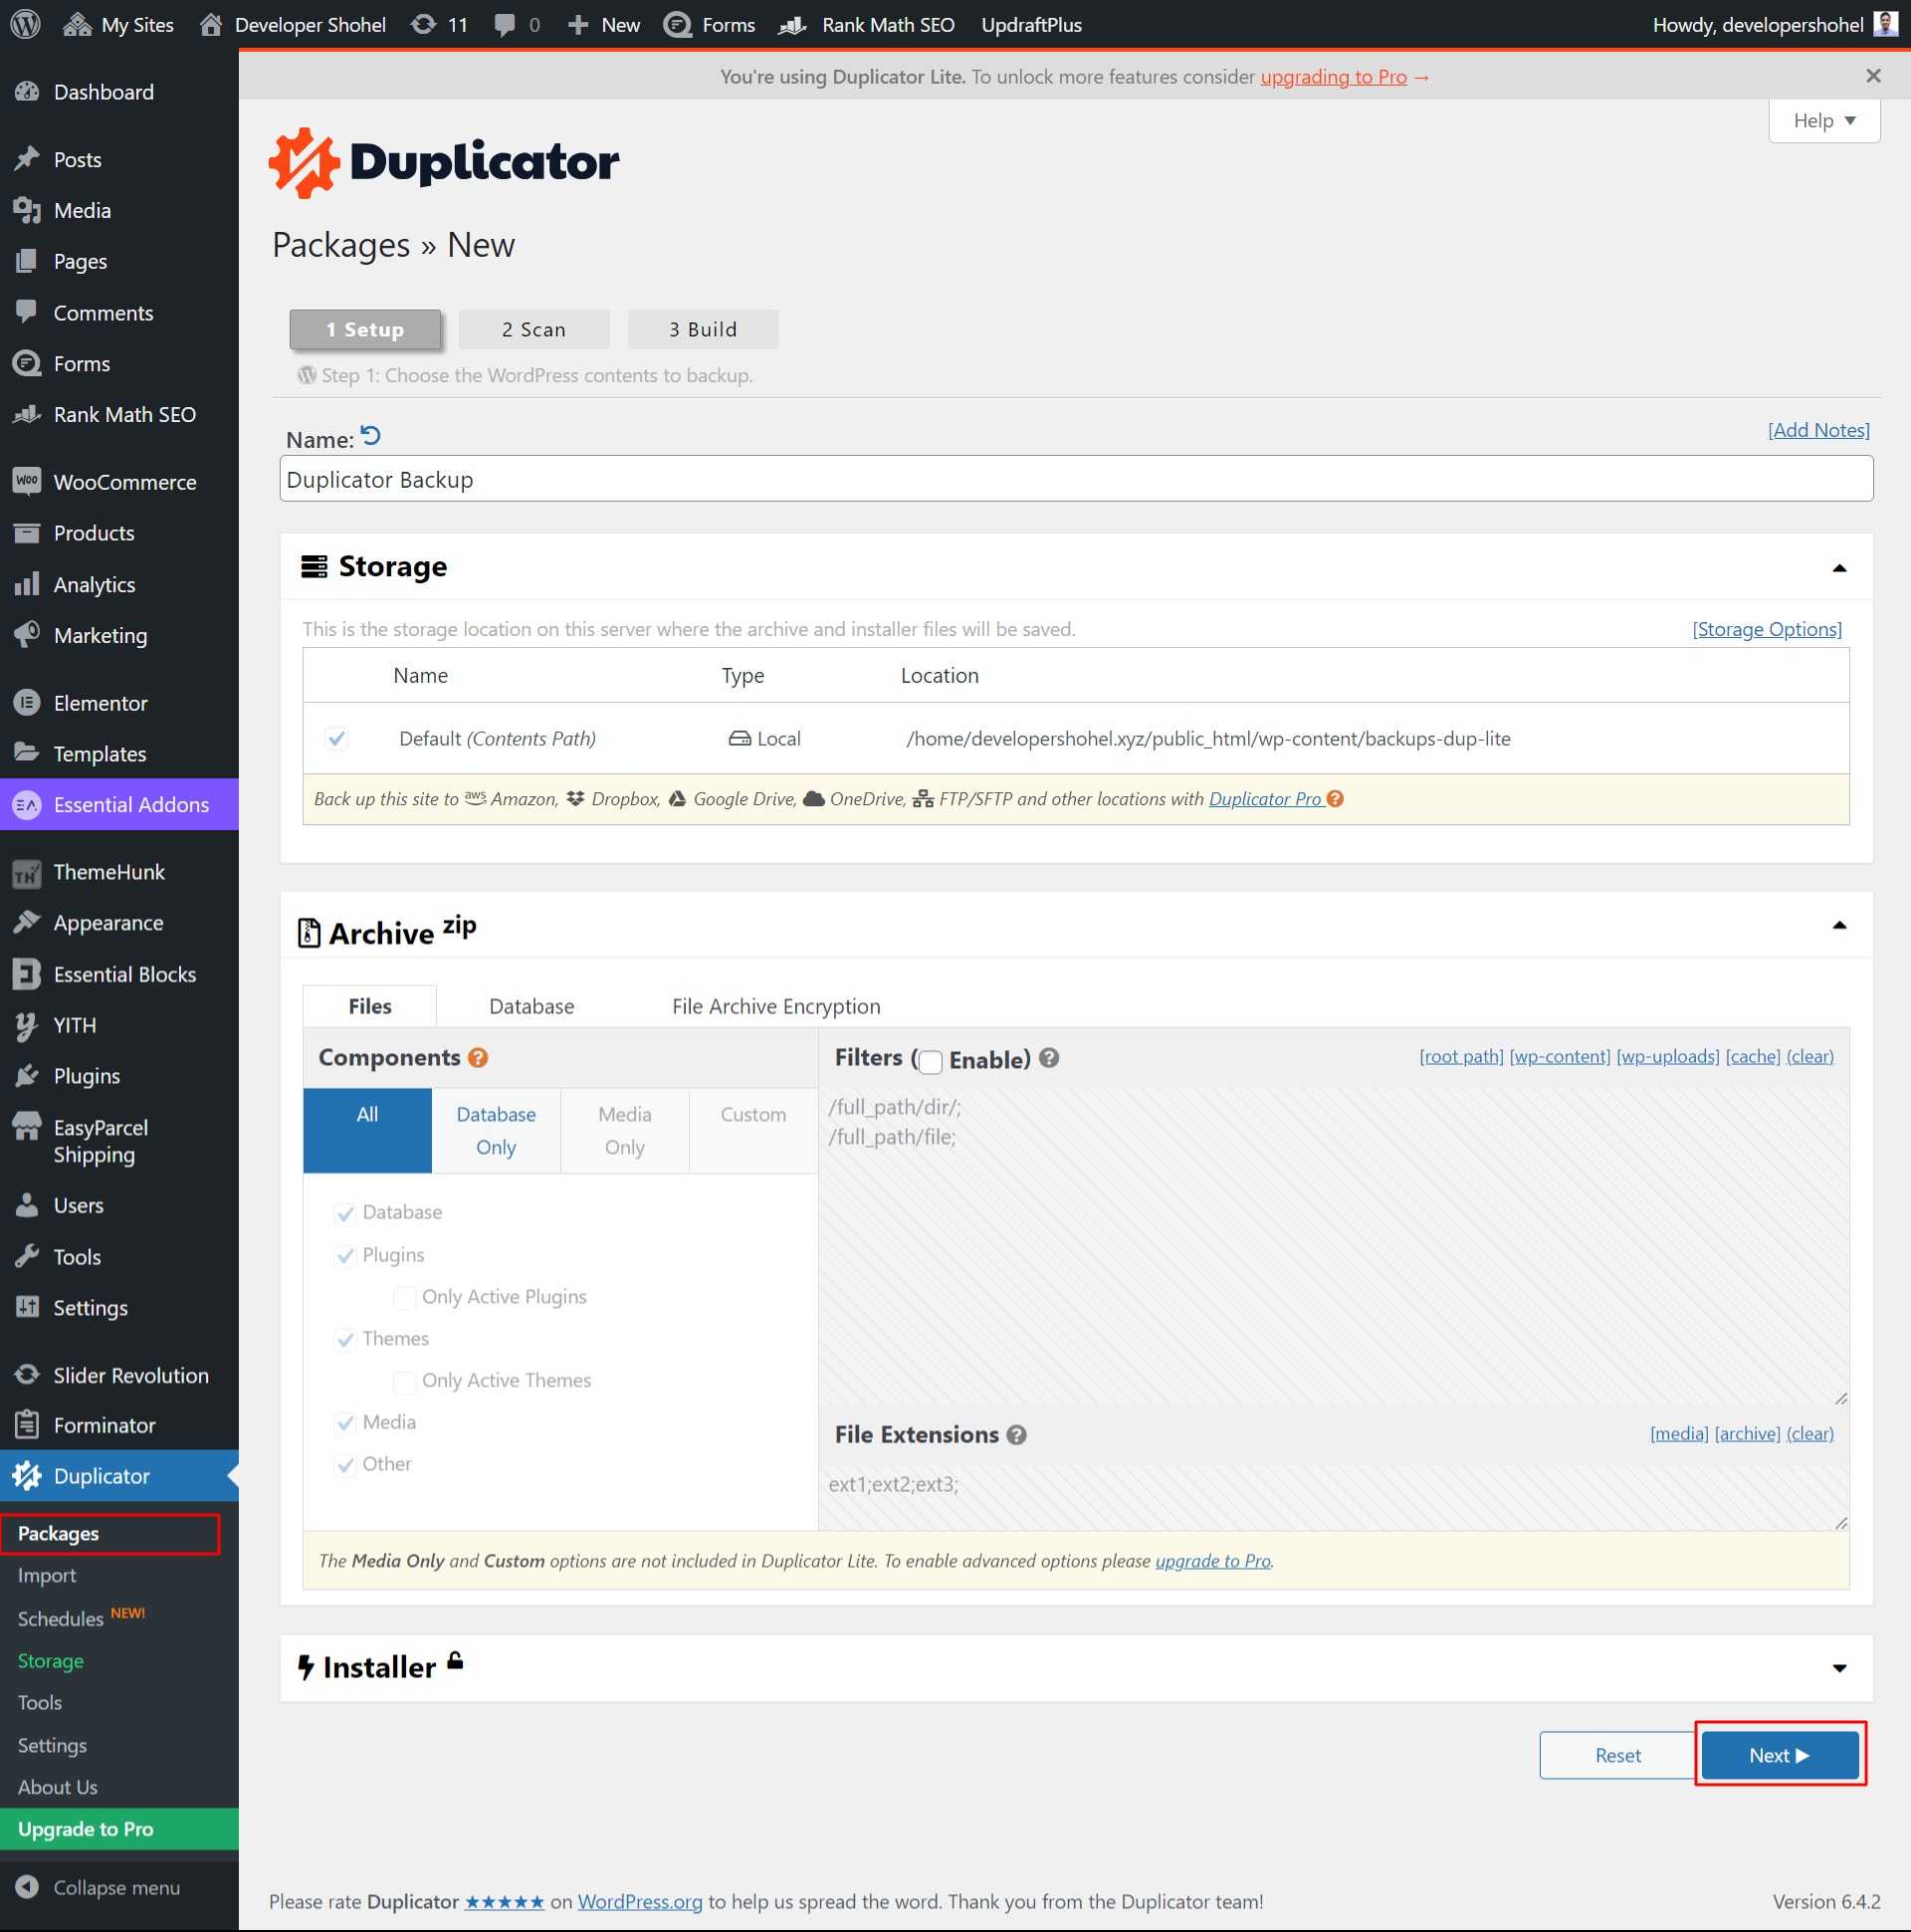Toggle the Media component checkbox
Image resolution: width=1911 pixels, height=1932 pixels.
tap(345, 1422)
